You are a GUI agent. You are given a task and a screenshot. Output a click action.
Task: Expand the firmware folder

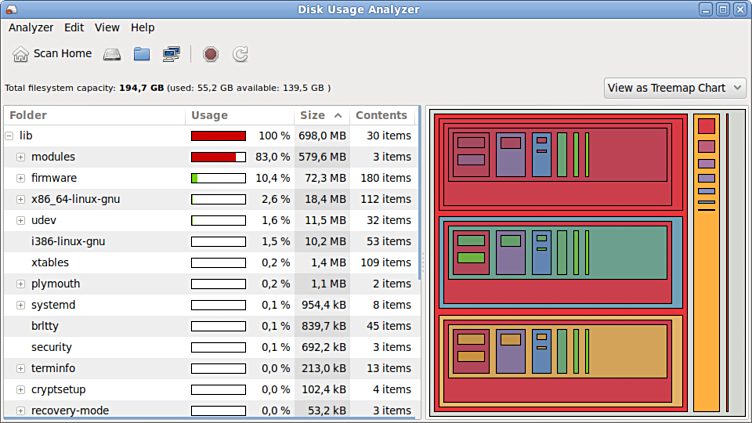point(20,178)
